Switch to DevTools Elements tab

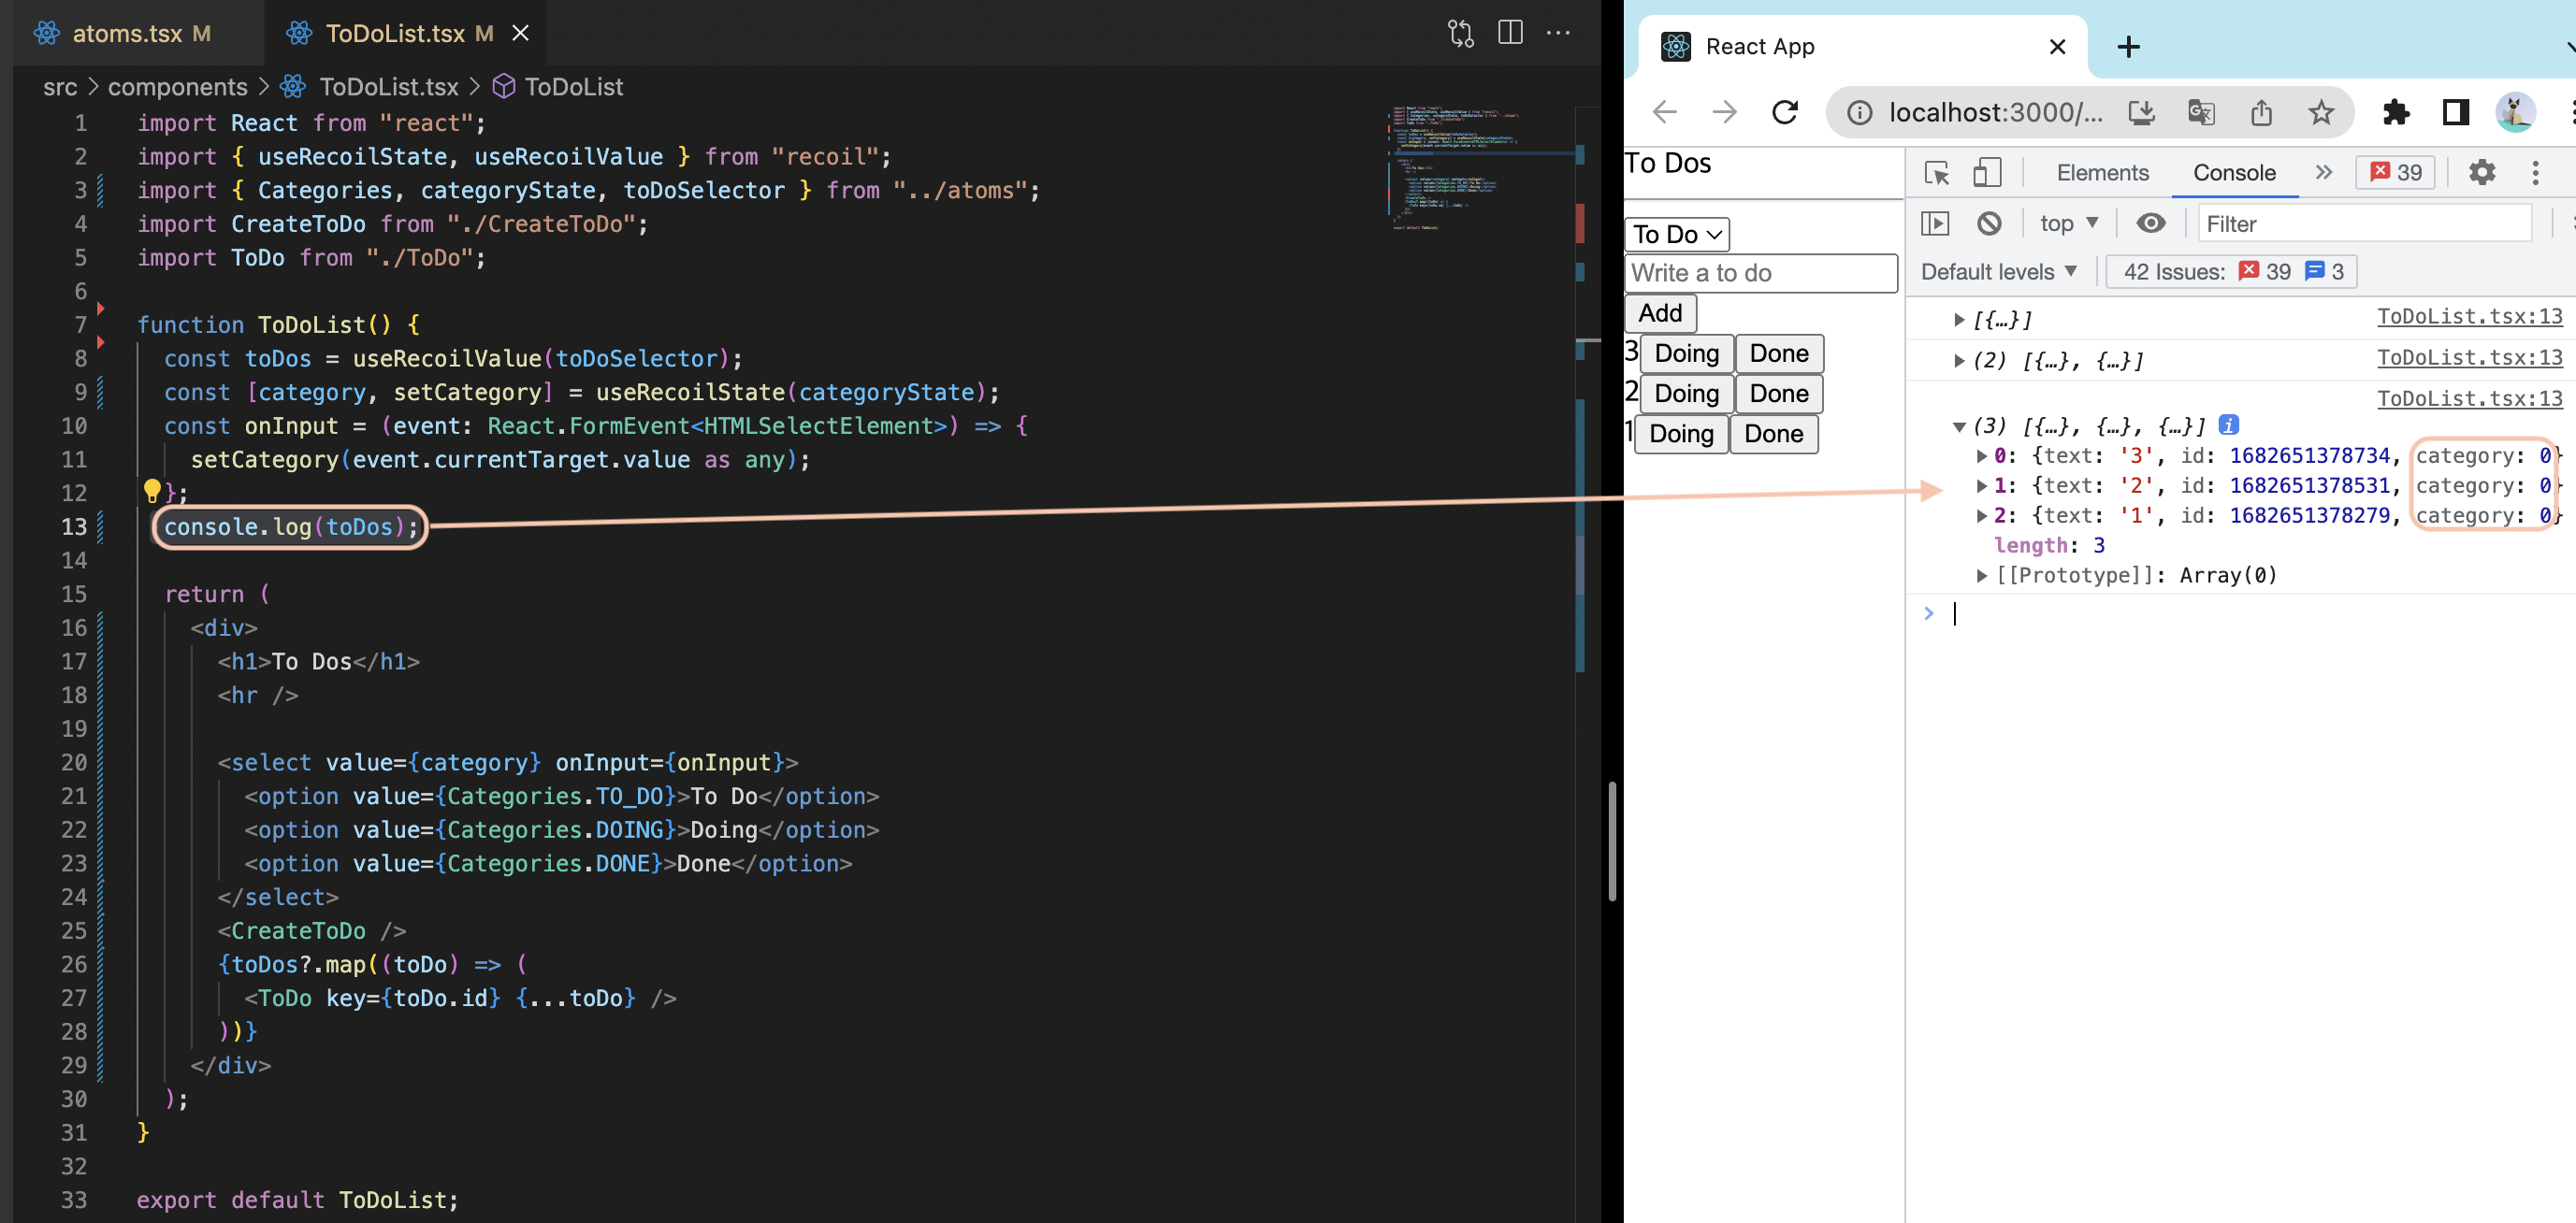[x=2101, y=173]
